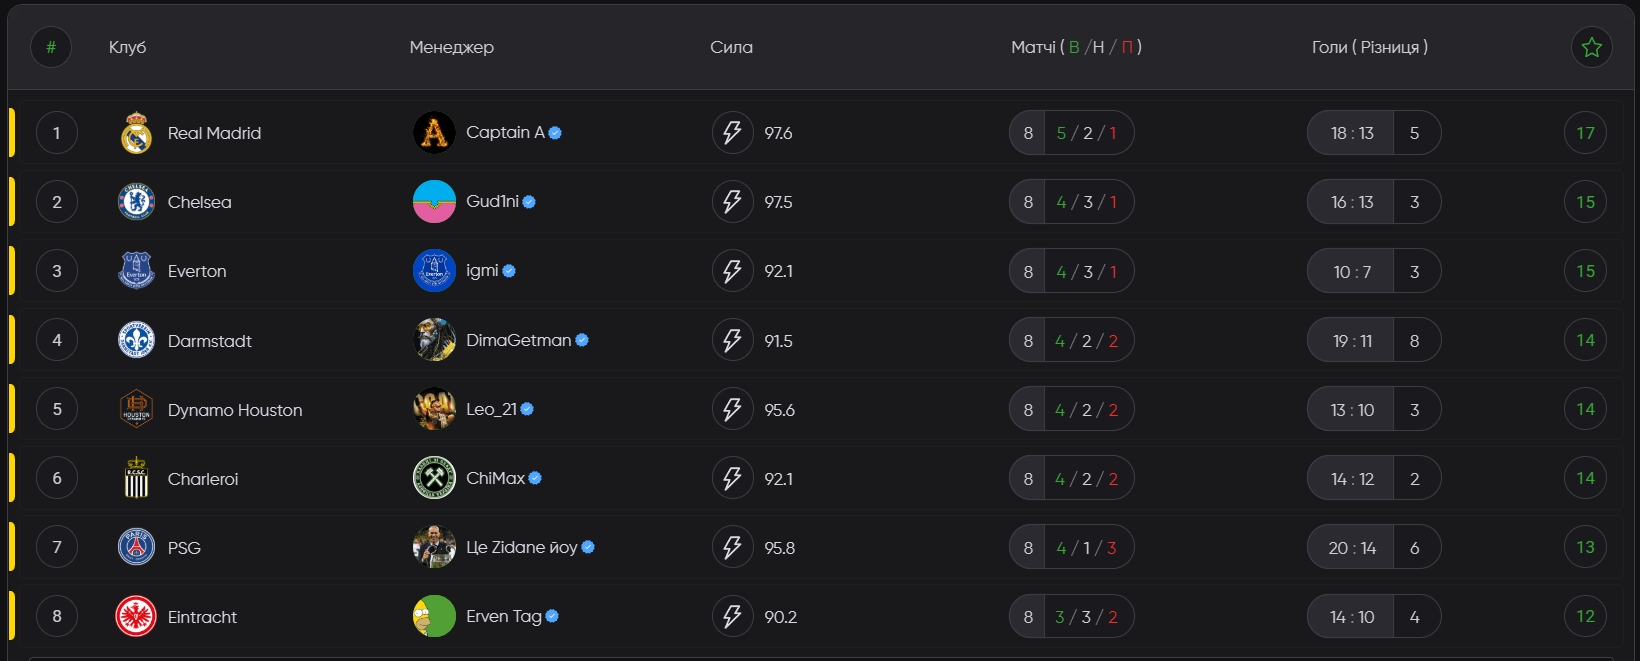1640x661 pixels.
Task: Open DimaGetman manager profile link
Action: click(x=518, y=341)
